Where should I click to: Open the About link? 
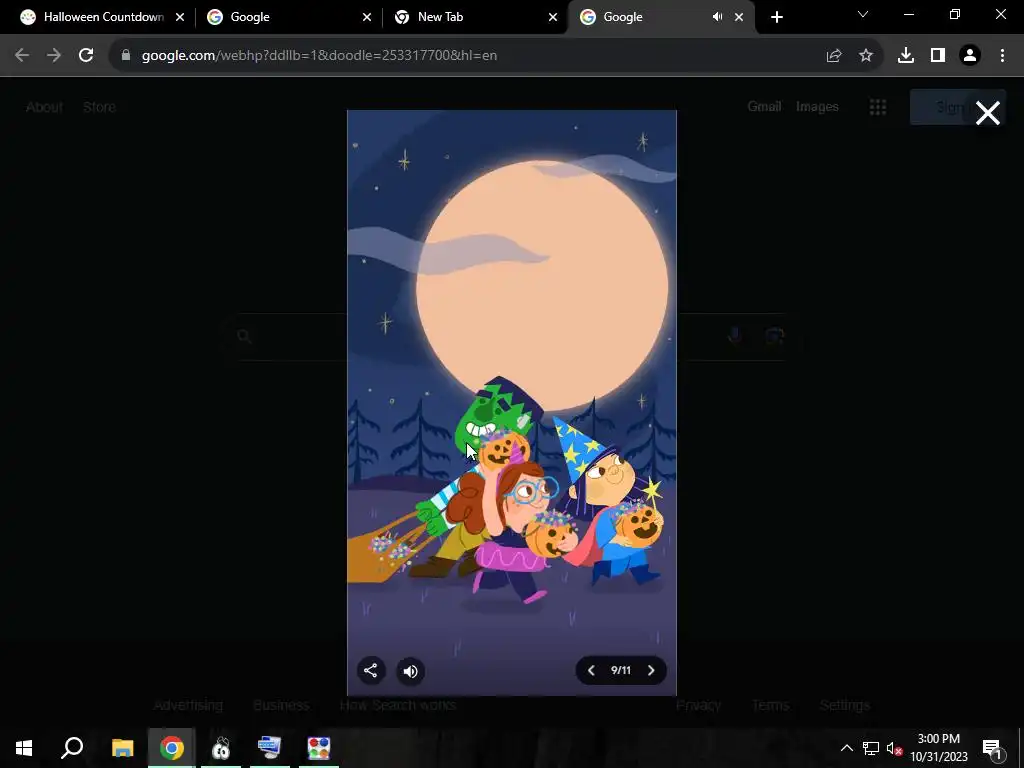[x=44, y=107]
